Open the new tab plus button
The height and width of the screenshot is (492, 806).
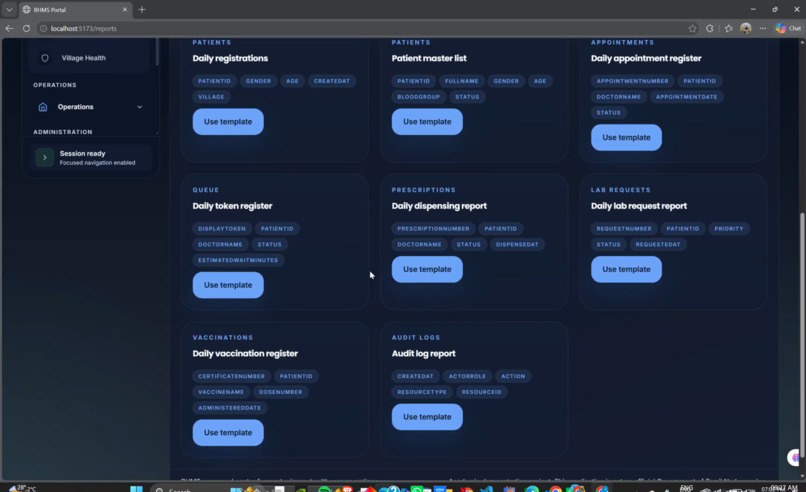coord(142,9)
